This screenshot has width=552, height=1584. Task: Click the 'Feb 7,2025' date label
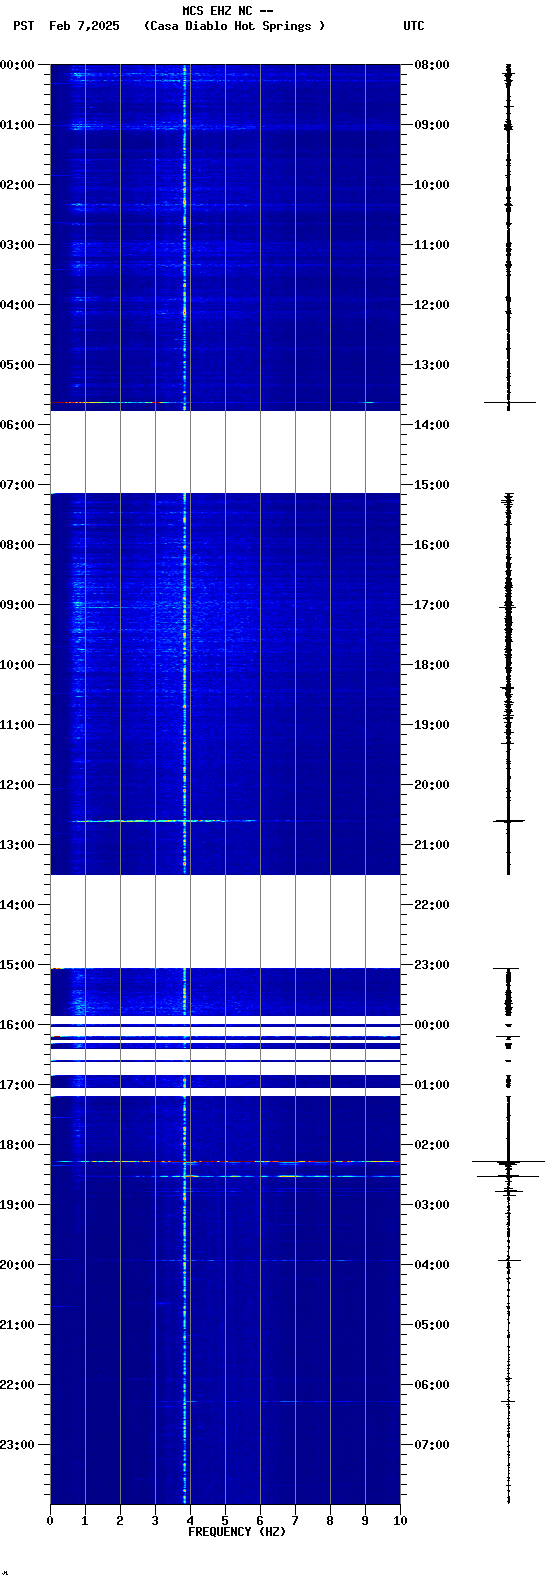84,26
